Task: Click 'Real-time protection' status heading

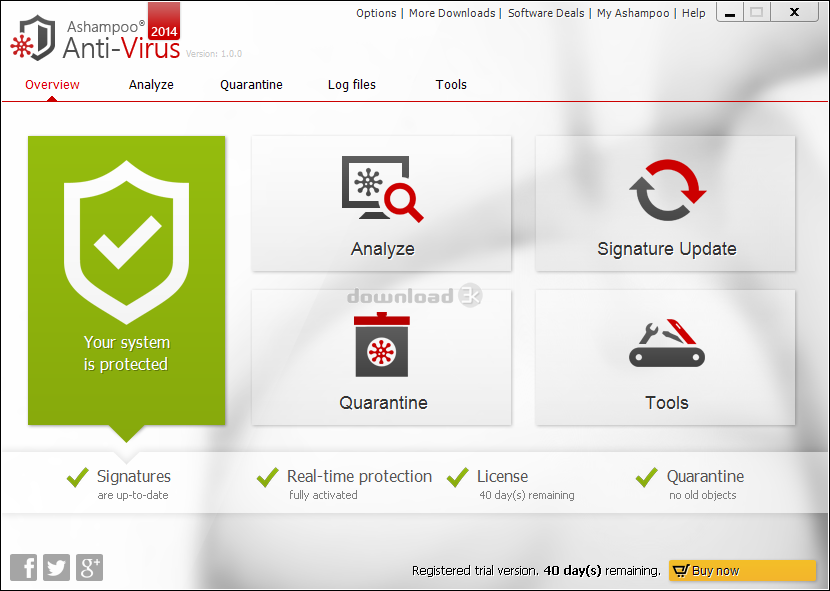Action: (x=359, y=476)
